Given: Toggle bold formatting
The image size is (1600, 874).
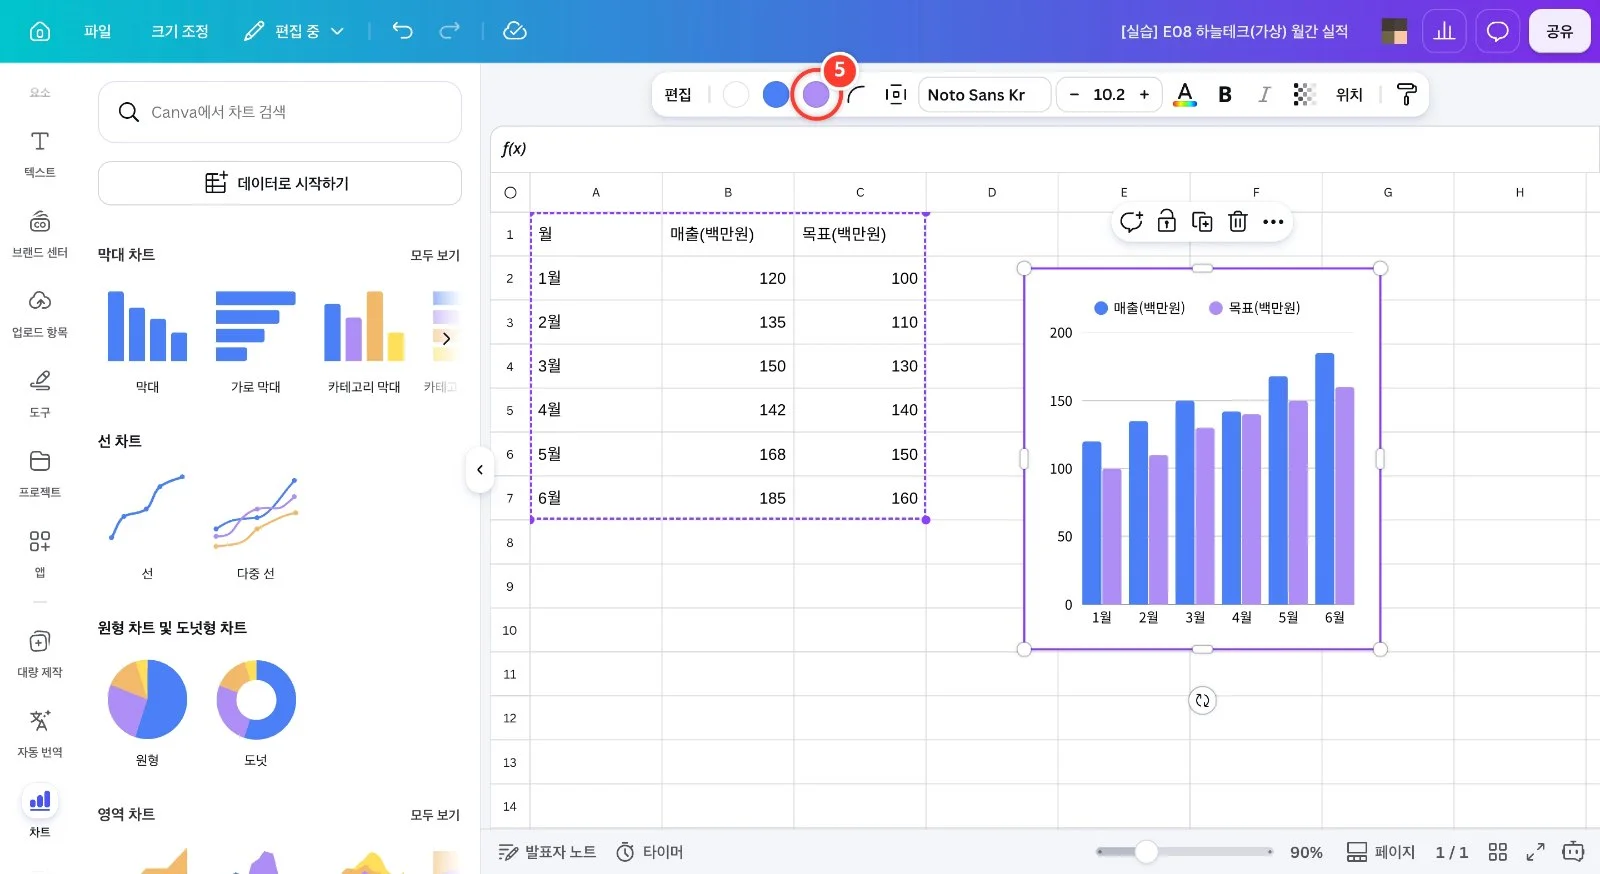Looking at the screenshot, I should pos(1225,94).
